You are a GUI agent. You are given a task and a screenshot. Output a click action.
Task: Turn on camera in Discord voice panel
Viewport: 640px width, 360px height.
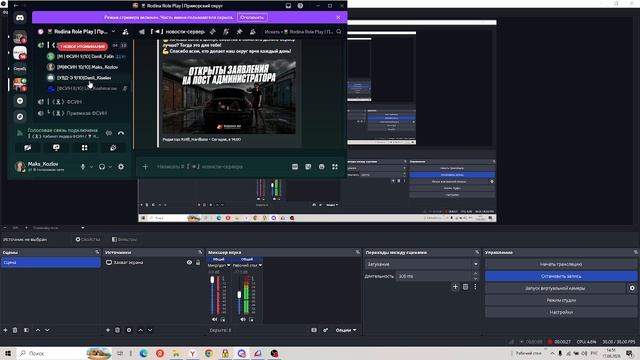(x=27, y=148)
